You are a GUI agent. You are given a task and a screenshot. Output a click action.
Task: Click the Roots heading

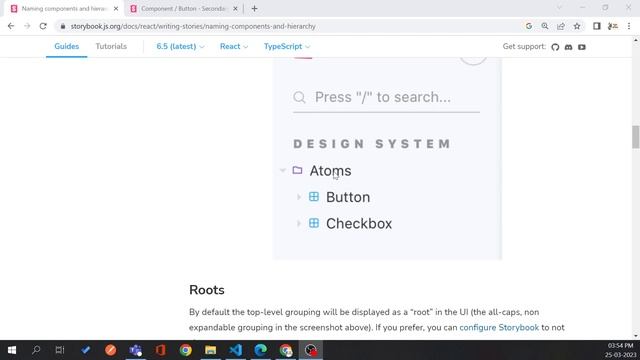click(207, 290)
